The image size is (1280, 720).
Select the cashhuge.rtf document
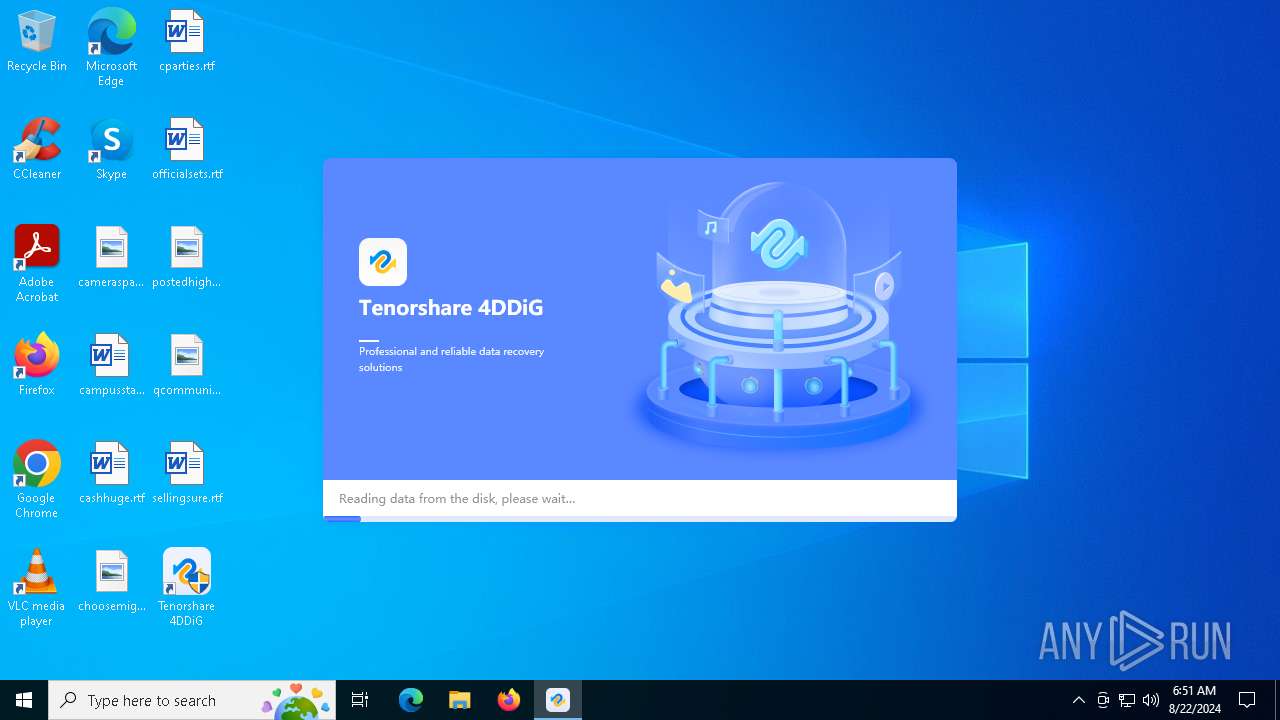coord(111,474)
